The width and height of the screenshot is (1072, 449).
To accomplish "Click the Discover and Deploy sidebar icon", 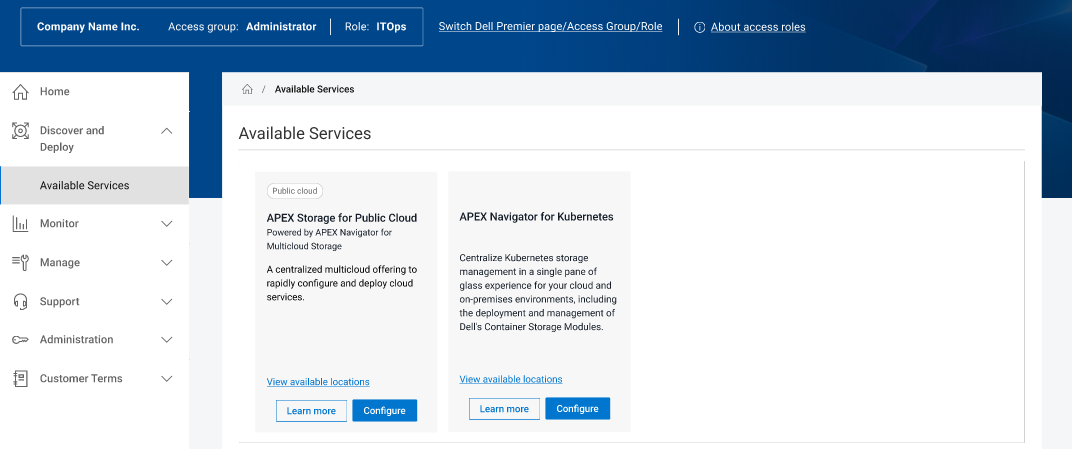I will (x=20, y=131).
